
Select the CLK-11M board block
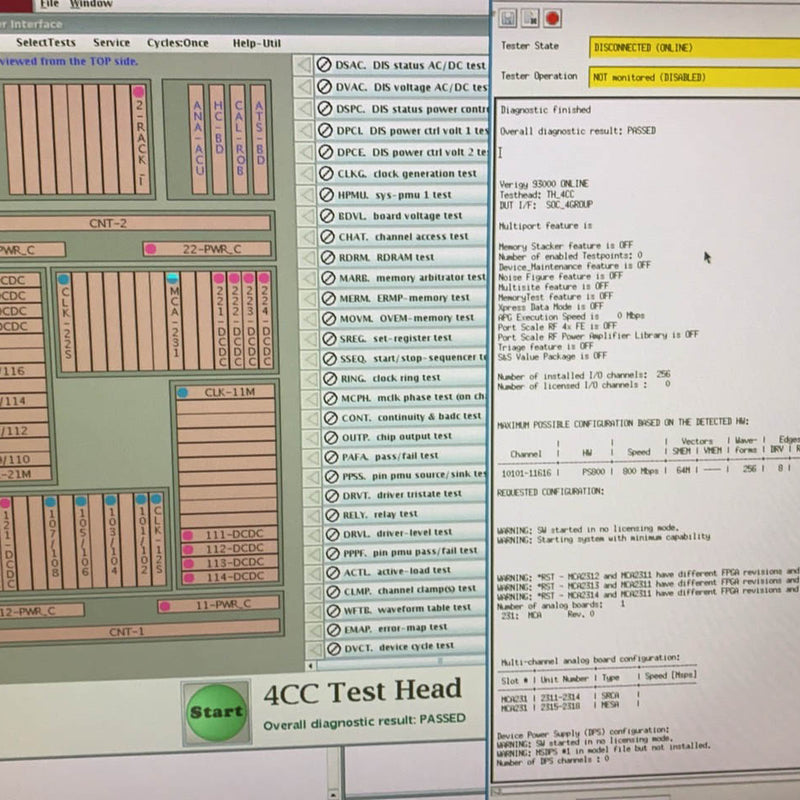click(226, 392)
